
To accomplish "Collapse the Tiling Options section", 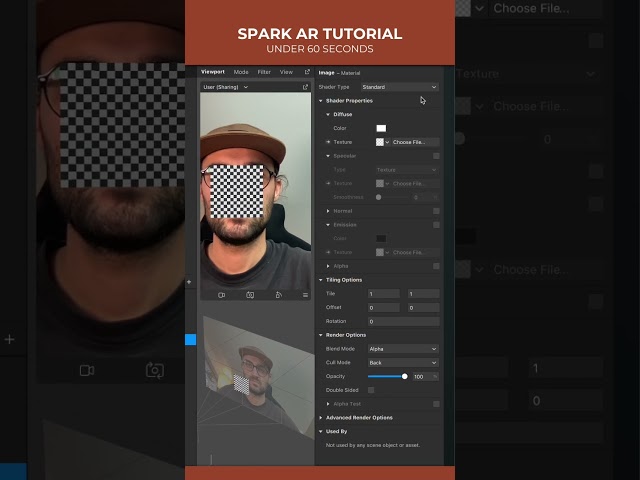I will [321, 280].
